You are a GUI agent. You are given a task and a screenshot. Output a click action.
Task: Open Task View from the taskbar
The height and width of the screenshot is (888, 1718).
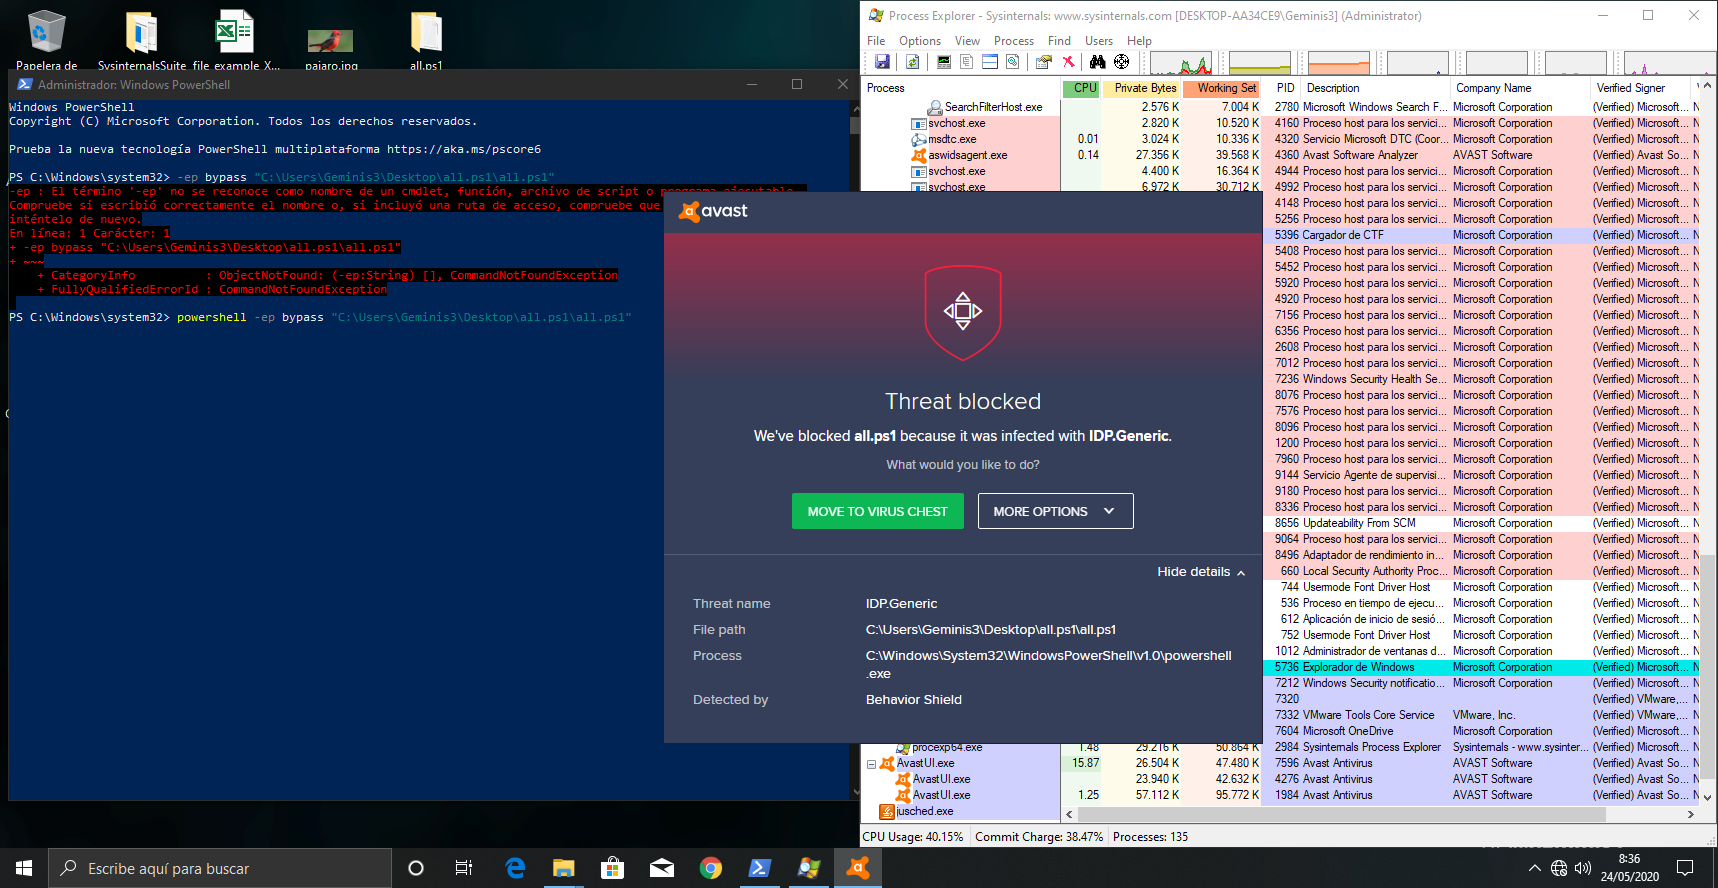point(464,868)
